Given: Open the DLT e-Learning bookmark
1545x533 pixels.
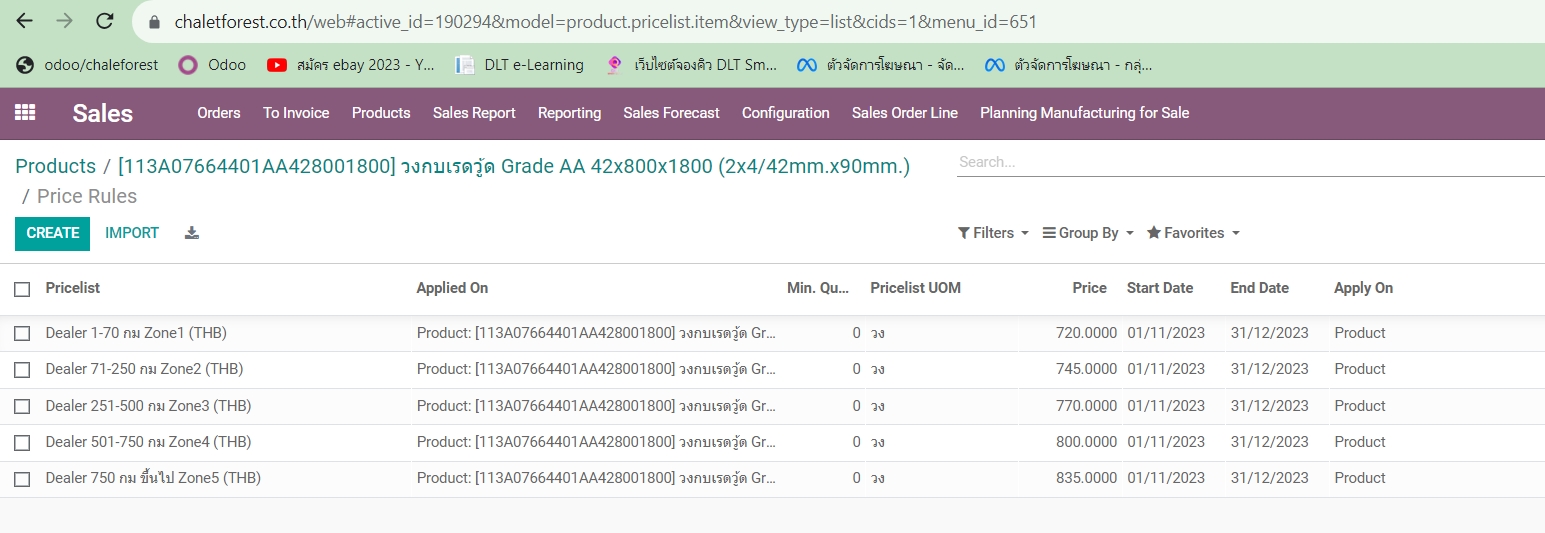Looking at the screenshot, I should 520,65.
